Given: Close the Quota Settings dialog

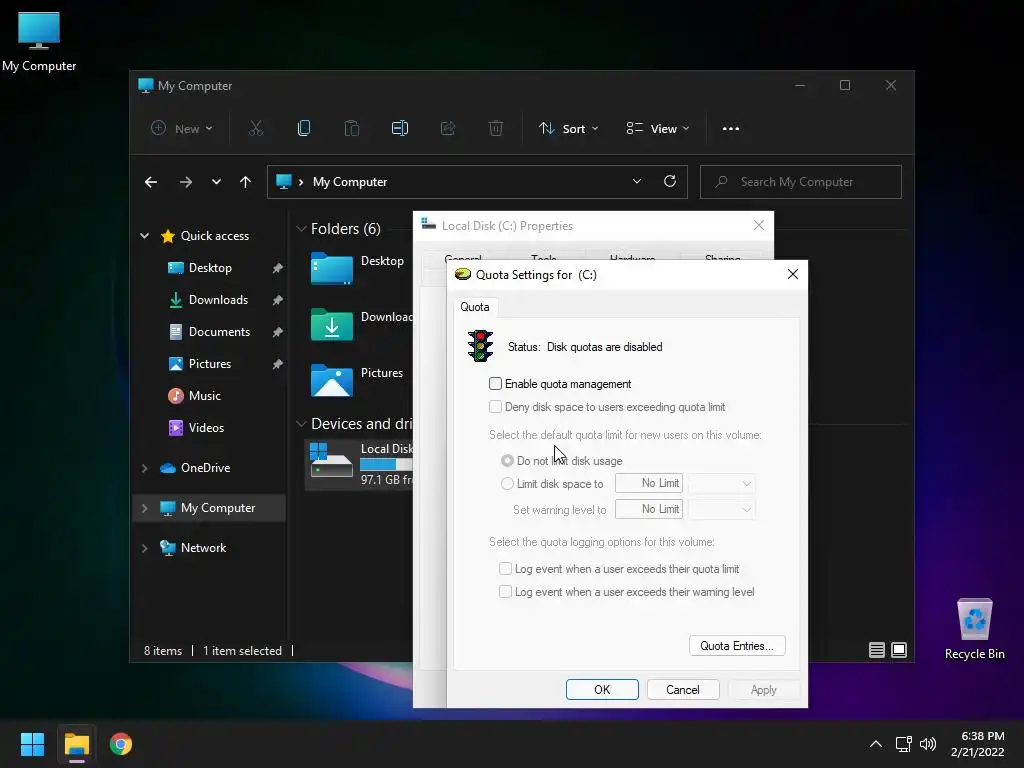Looking at the screenshot, I should pyautogui.click(x=793, y=274).
